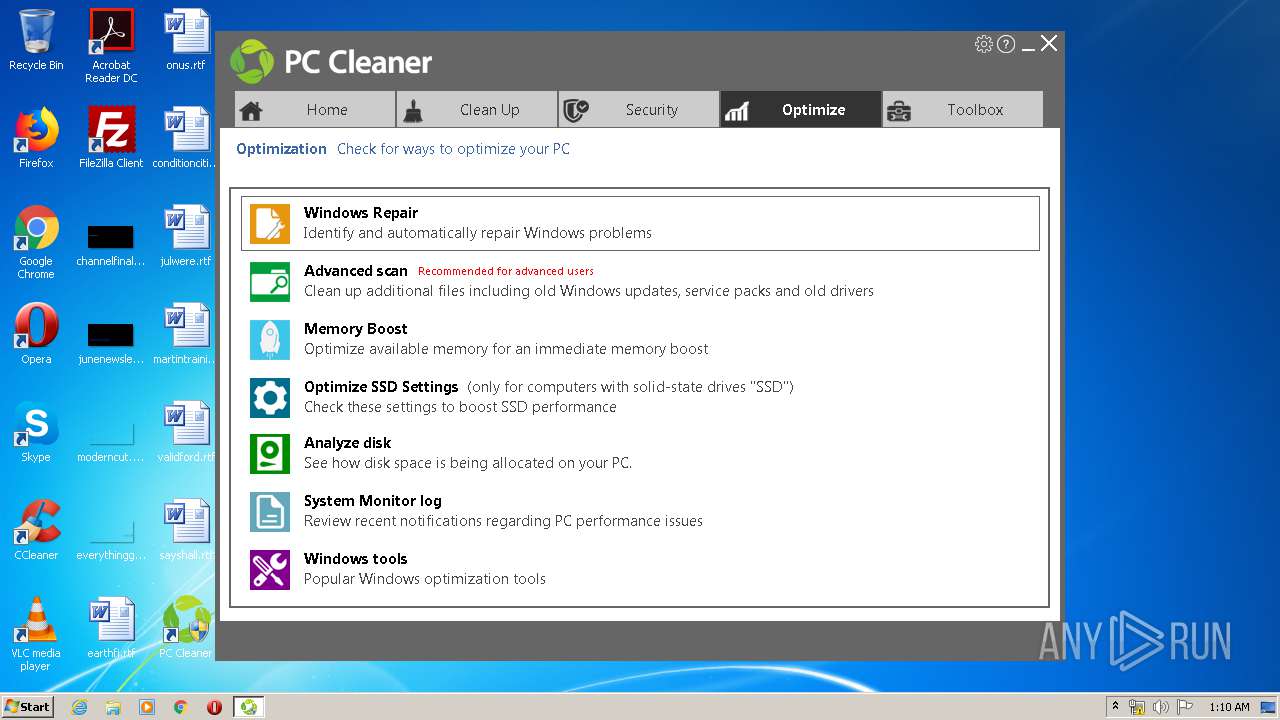
Task: Select the Google Chrome desktop shortcut
Action: [36, 242]
